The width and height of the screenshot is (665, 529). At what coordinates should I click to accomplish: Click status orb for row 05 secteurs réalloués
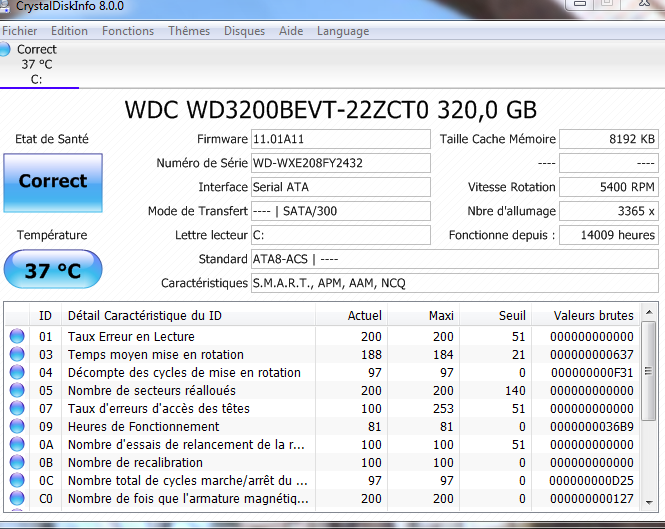tap(17, 390)
